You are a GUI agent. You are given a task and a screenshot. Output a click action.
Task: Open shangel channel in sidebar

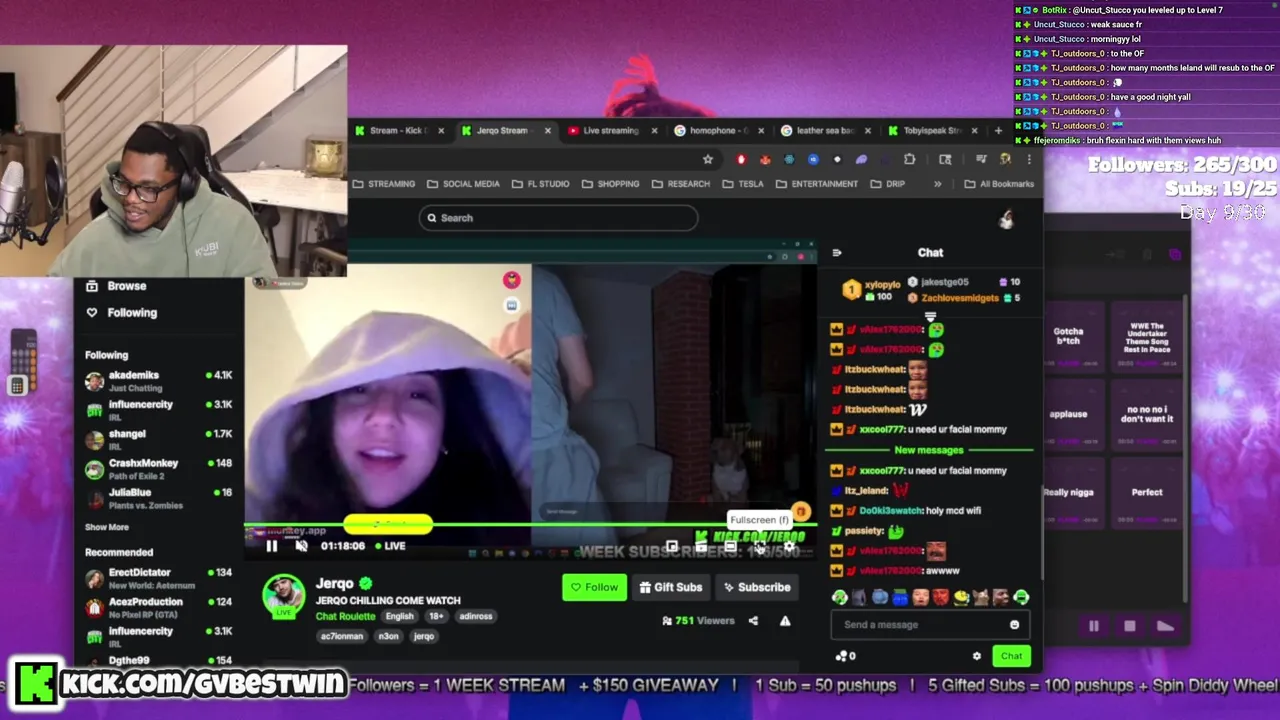pyautogui.click(x=158, y=439)
